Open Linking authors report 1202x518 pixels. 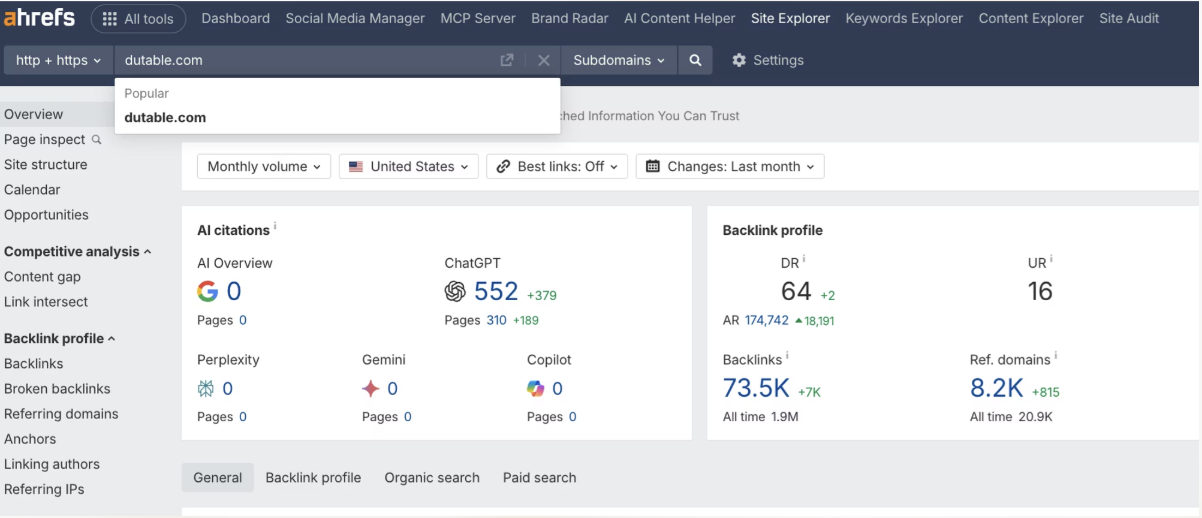pos(51,463)
